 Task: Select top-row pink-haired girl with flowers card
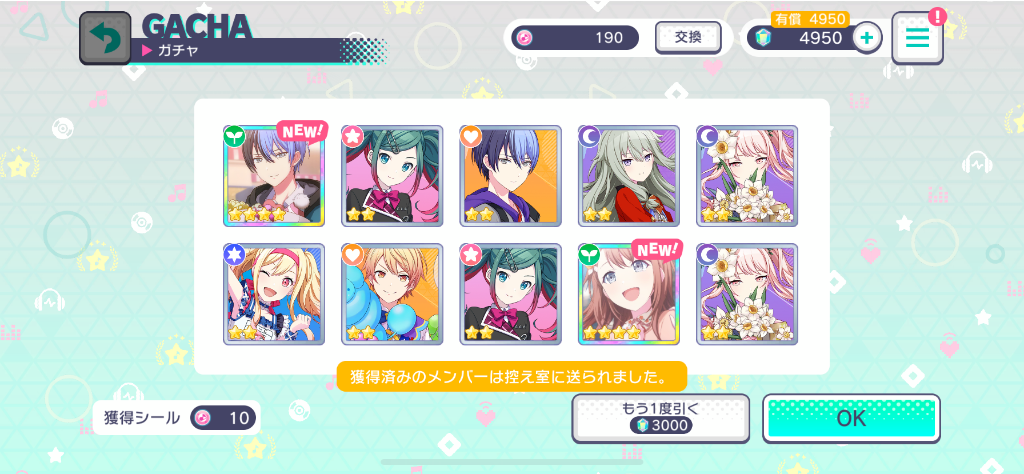(x=747, y=176)
